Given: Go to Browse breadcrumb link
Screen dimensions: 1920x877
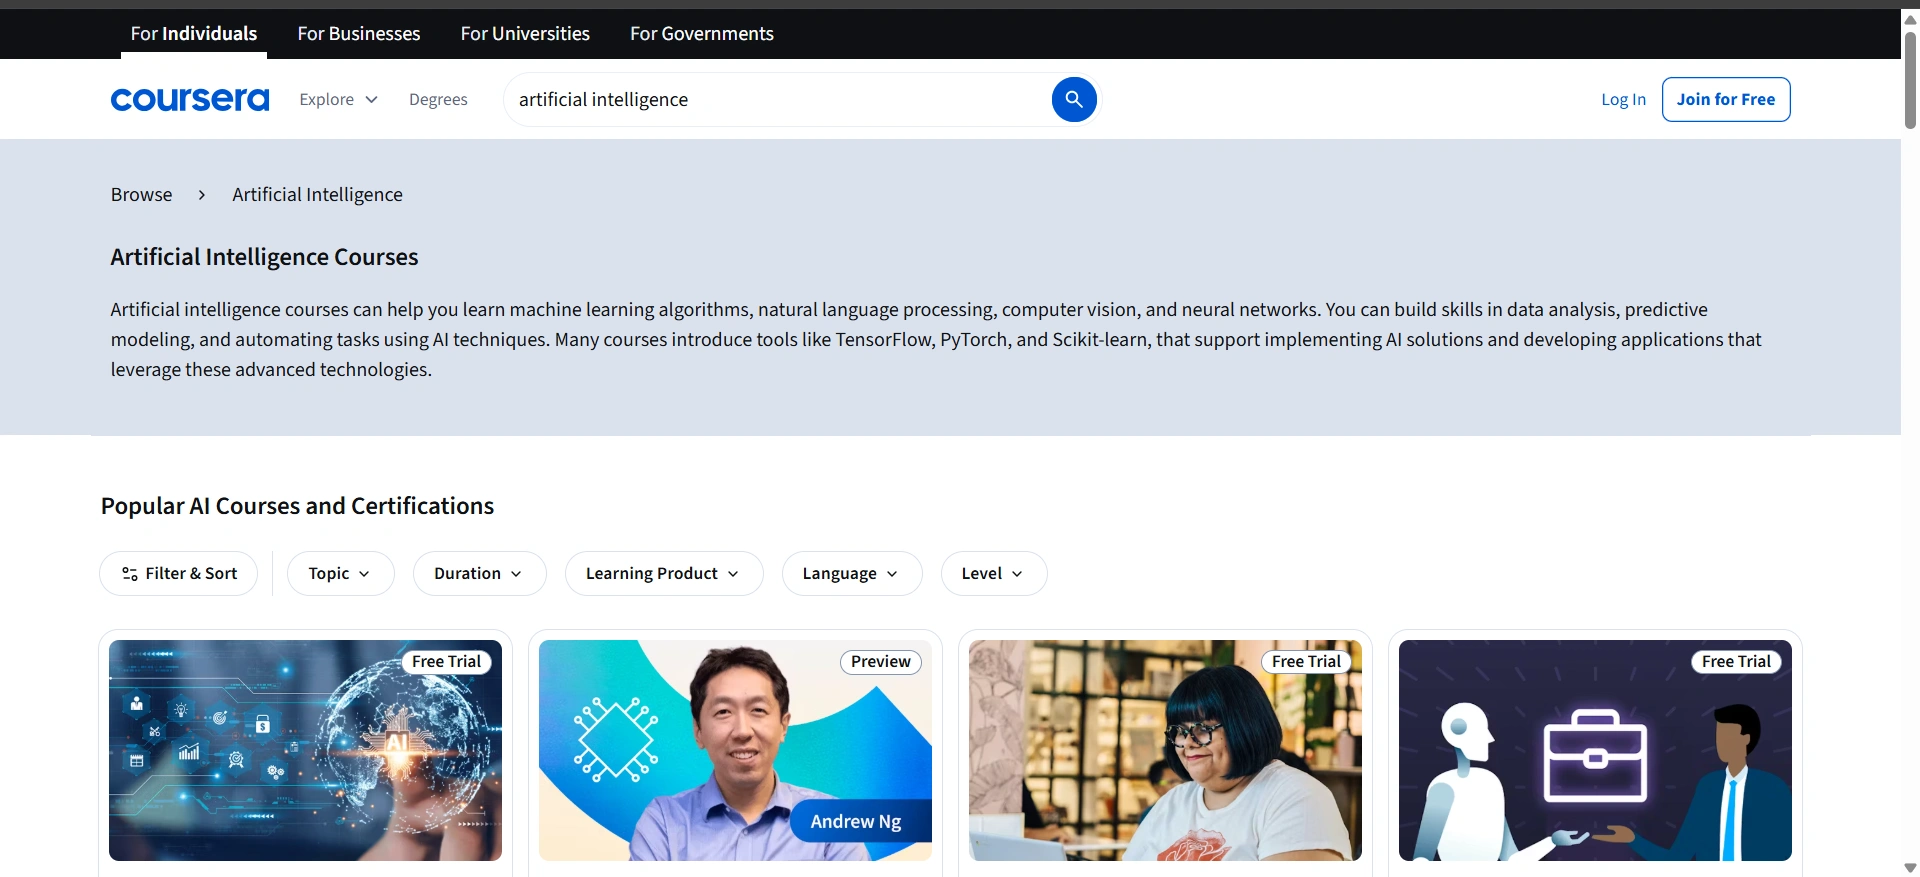Looking at the screenshot, I should [x=141, y=194].
